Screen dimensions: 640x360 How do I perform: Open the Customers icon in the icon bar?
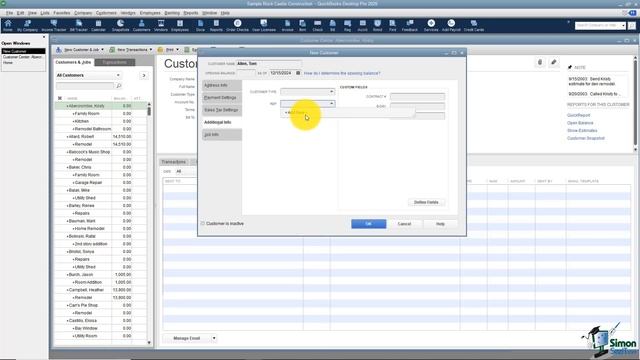coord(141,25)
